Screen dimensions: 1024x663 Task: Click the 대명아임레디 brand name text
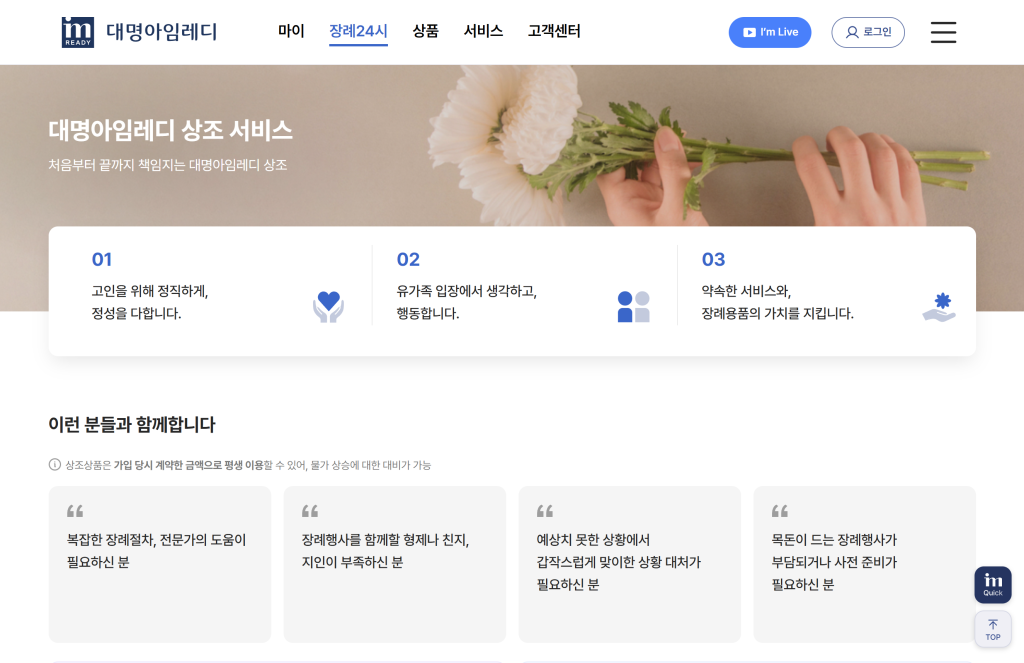[161, 32]
